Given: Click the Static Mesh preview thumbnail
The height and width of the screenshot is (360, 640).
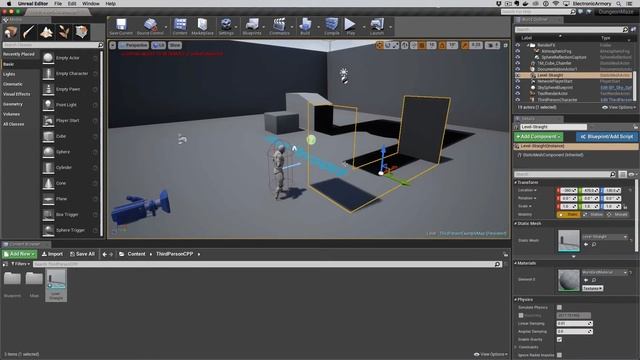Looking at the screenshot, I should click(569, 241).
